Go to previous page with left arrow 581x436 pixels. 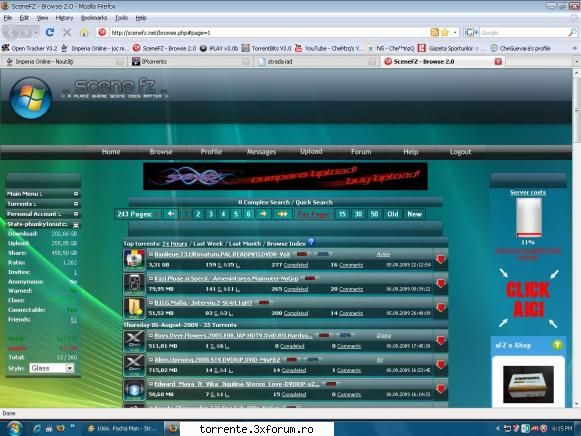tap(171, 214)
